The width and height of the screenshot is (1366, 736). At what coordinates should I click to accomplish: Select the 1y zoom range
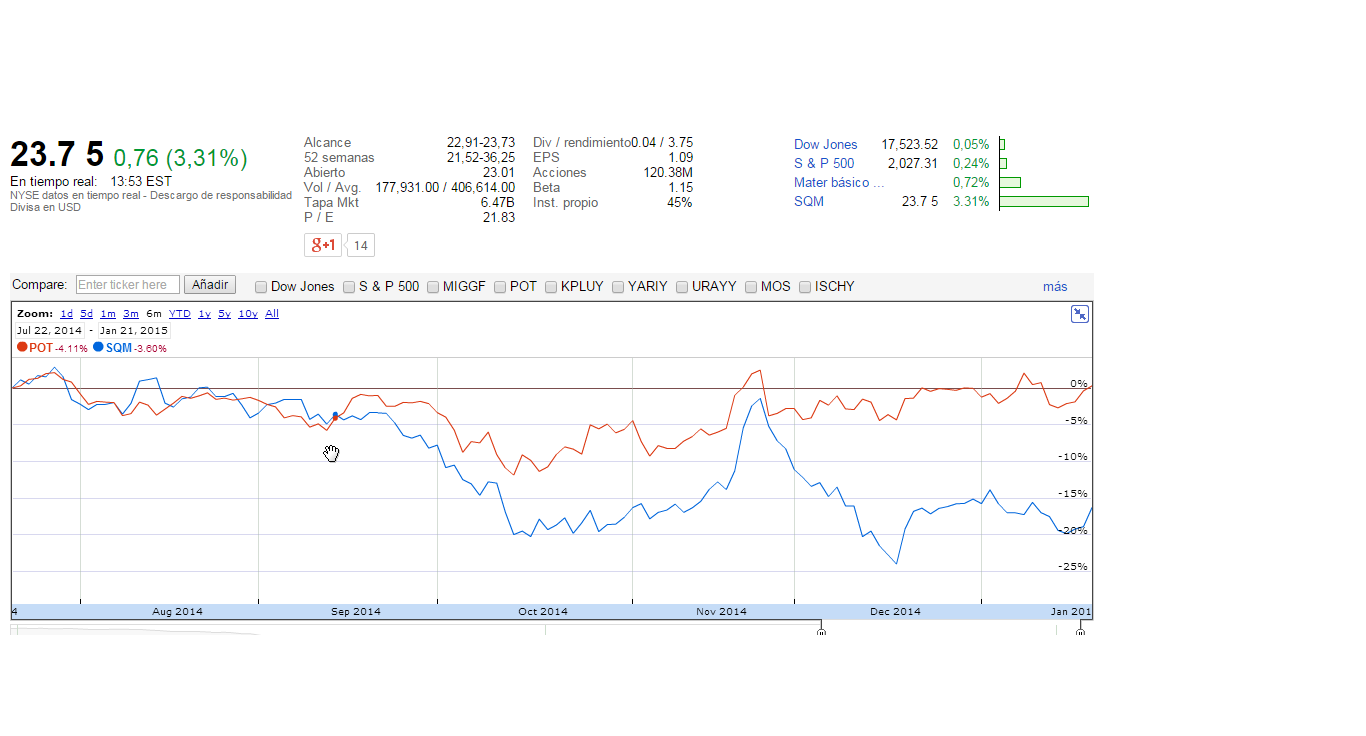coord(204,314)
